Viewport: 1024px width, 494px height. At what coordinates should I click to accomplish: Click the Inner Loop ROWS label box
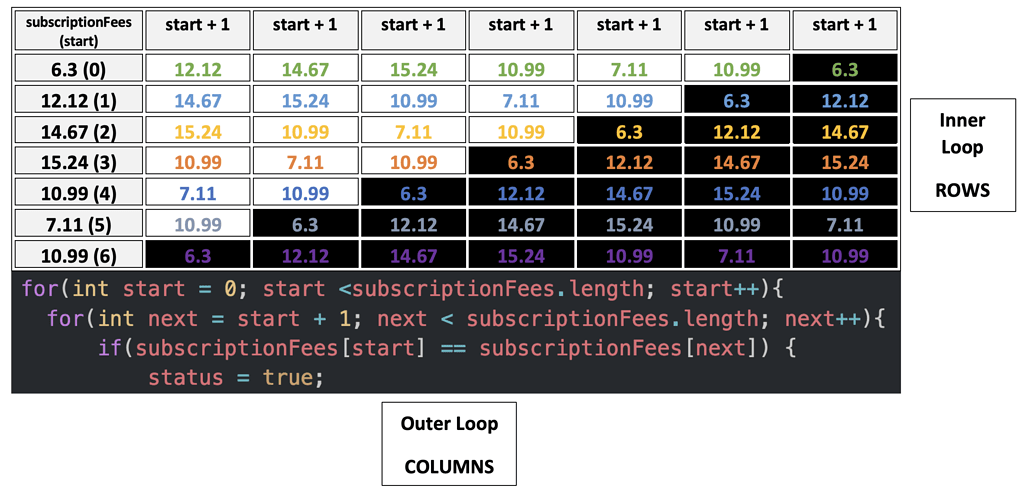click(x=963, y=155)
